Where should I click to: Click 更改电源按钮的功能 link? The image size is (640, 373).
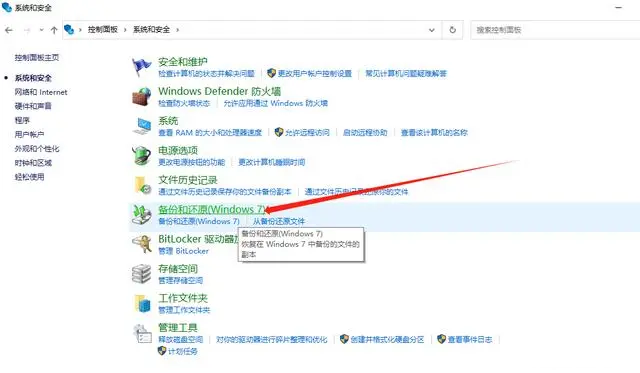(x=191, y=162)
